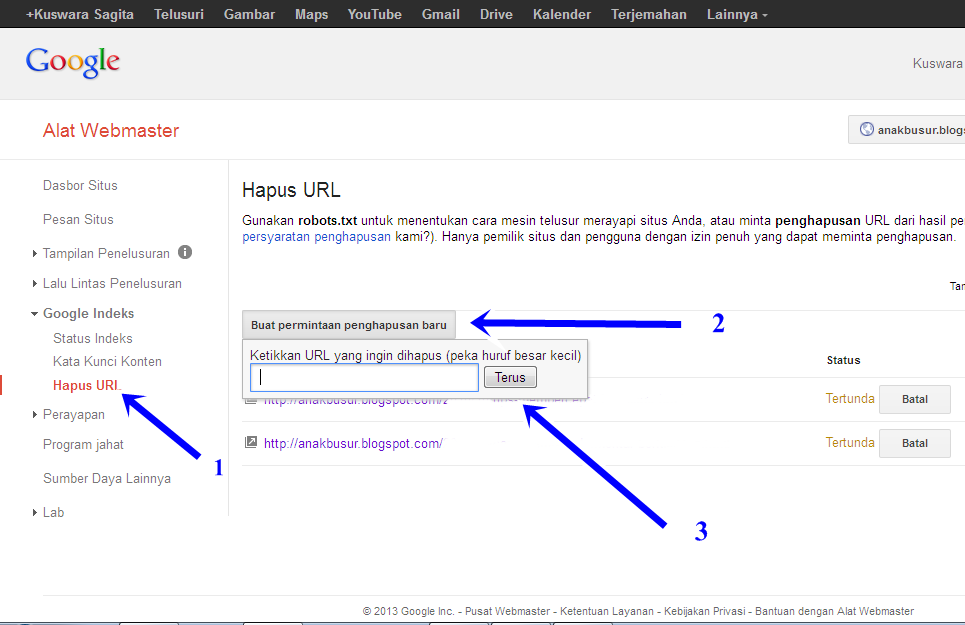Select Kata Kunci Konten in sidebar

(x=107, y=361)
